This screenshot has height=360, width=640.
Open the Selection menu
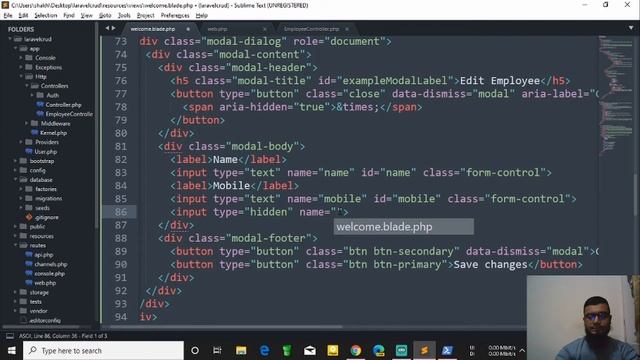coord(46,16)
